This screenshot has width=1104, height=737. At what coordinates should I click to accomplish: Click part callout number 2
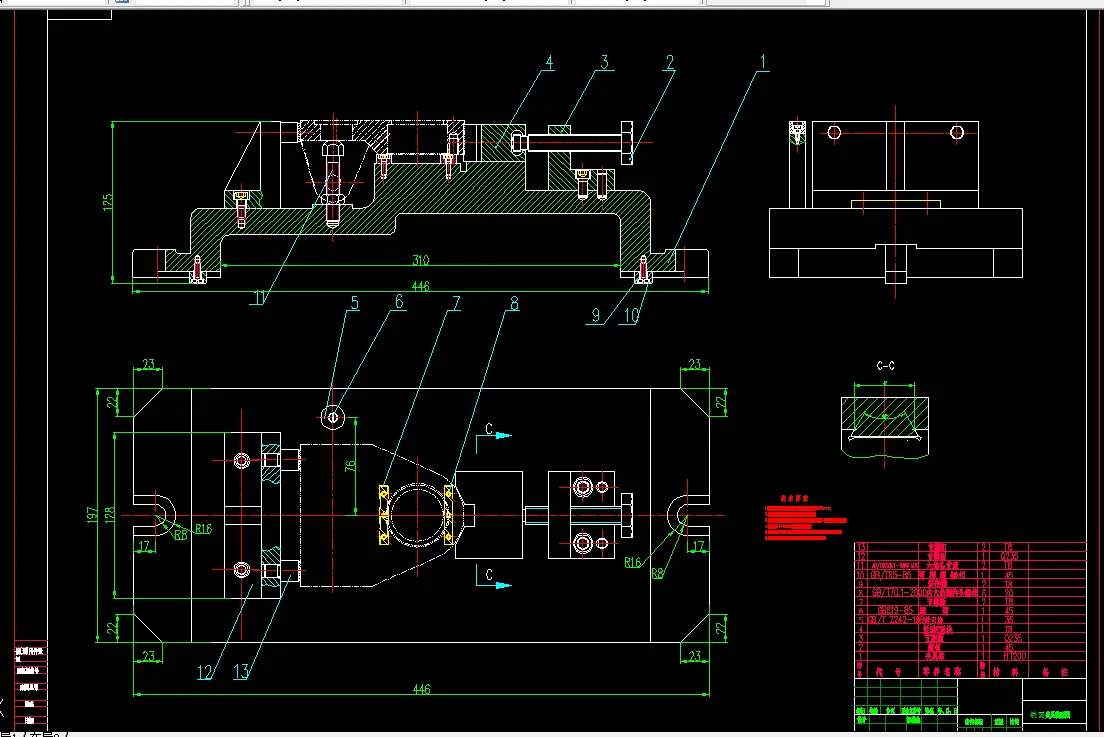(x=670, y=63)
